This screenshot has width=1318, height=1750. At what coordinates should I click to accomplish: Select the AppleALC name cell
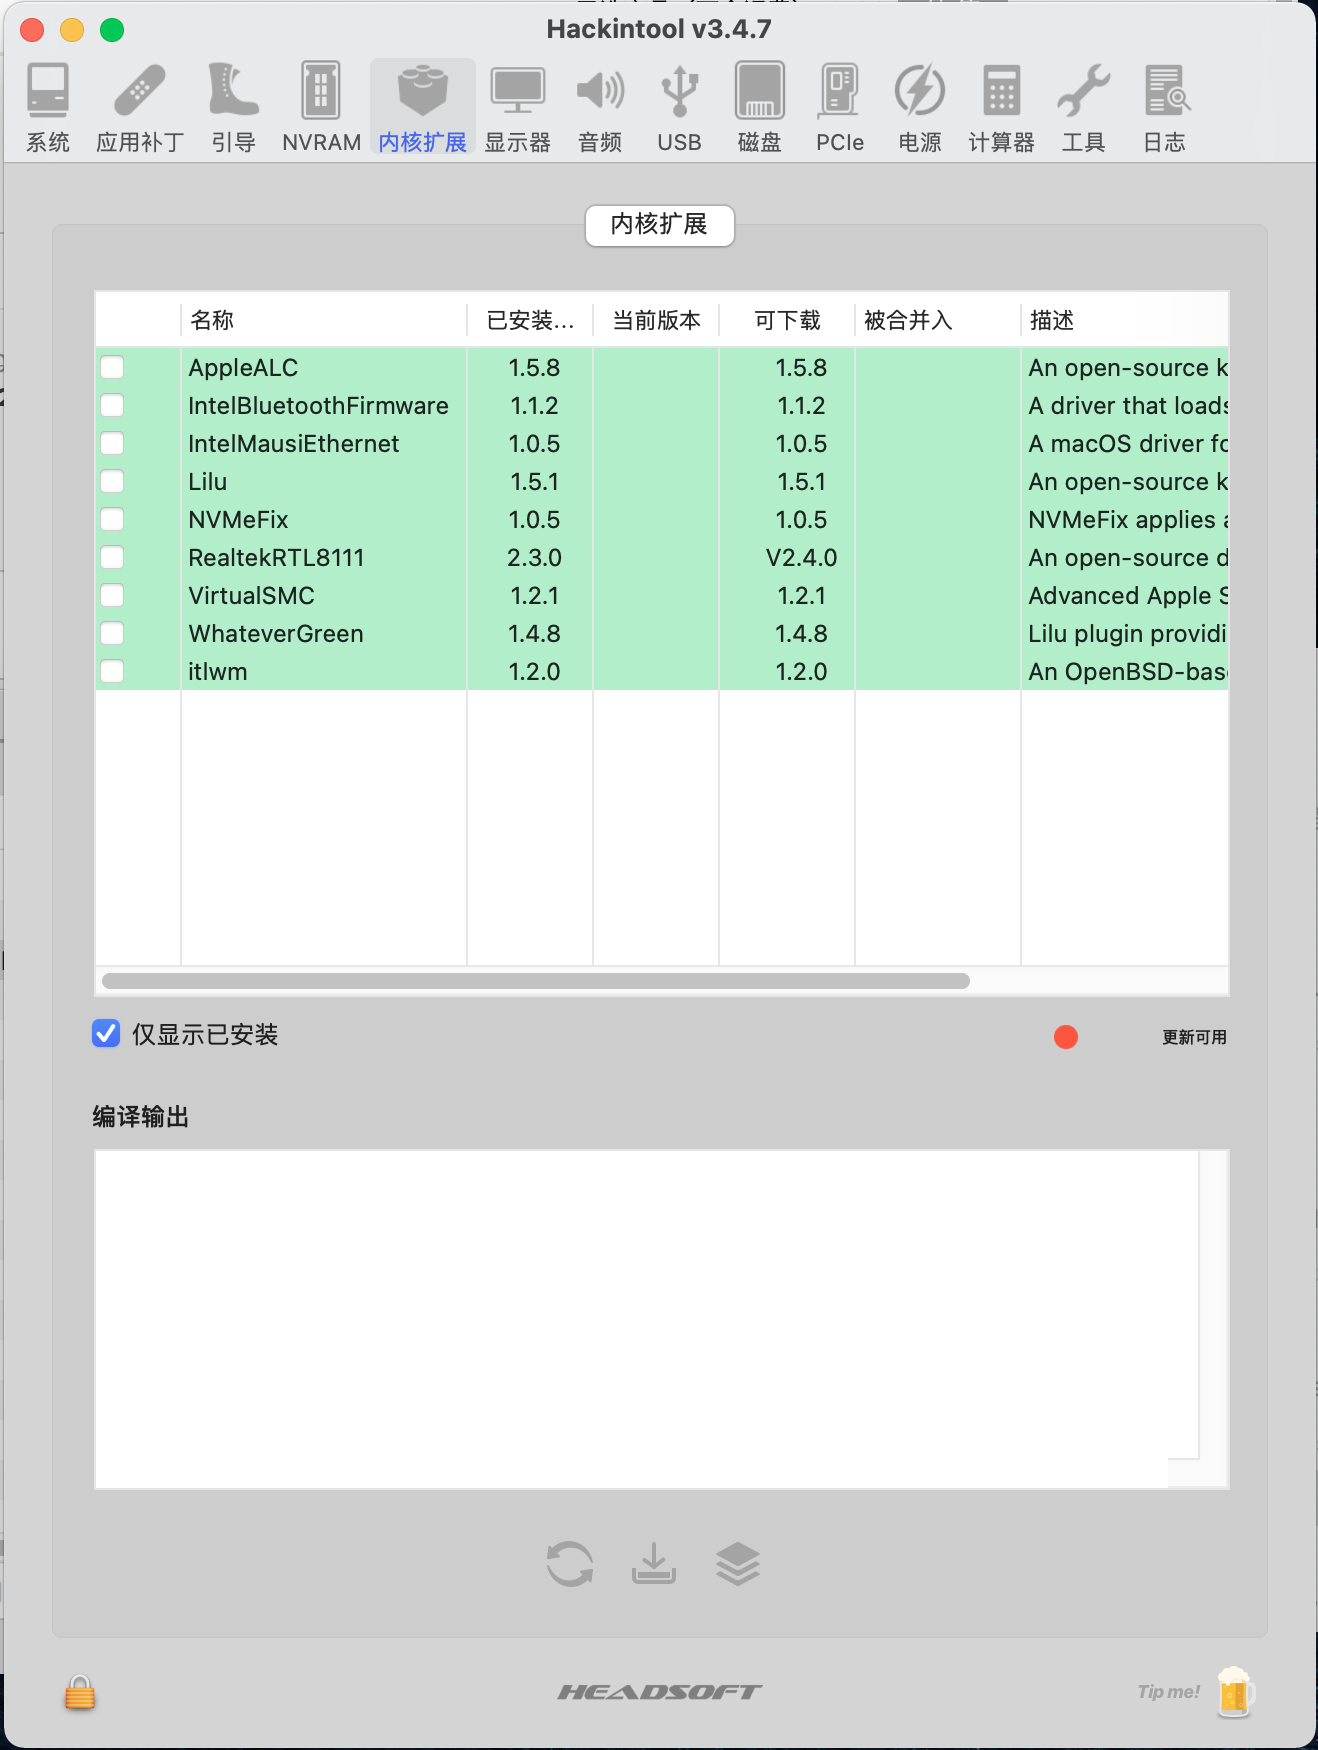pos(323,367)
